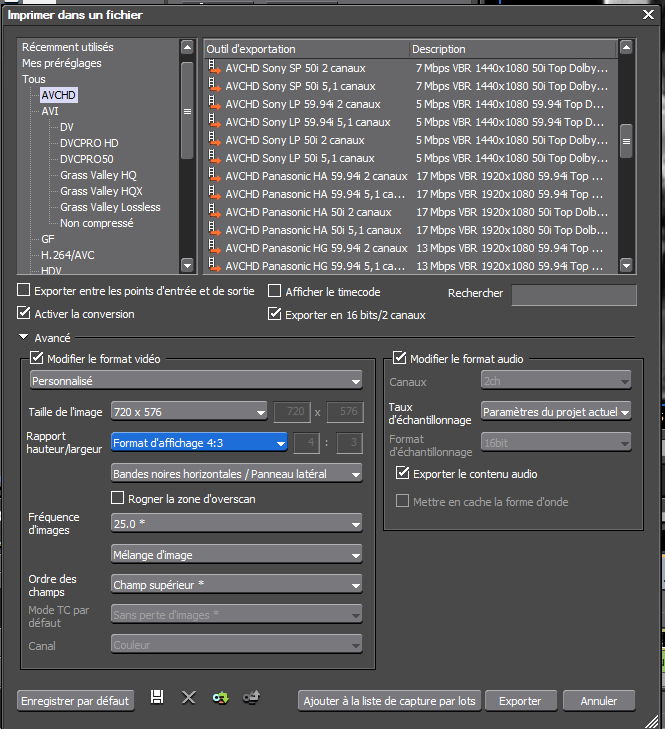Click Enregistrer par défaut button

coord(75,701)
